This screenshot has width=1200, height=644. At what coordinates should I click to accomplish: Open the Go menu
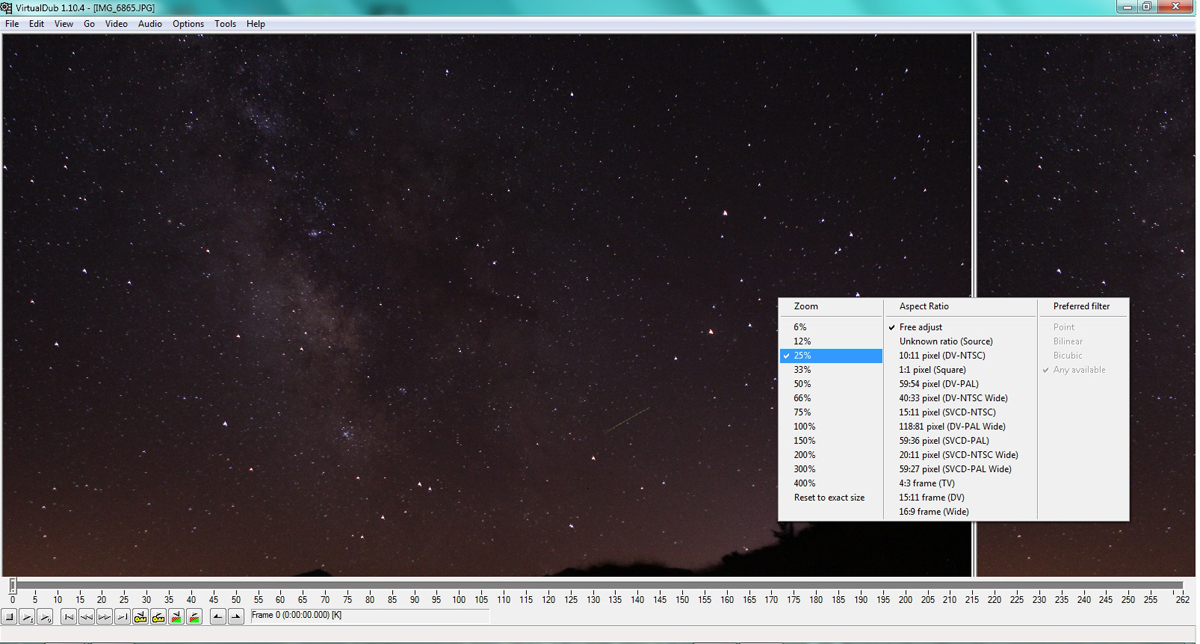(89, 24)
